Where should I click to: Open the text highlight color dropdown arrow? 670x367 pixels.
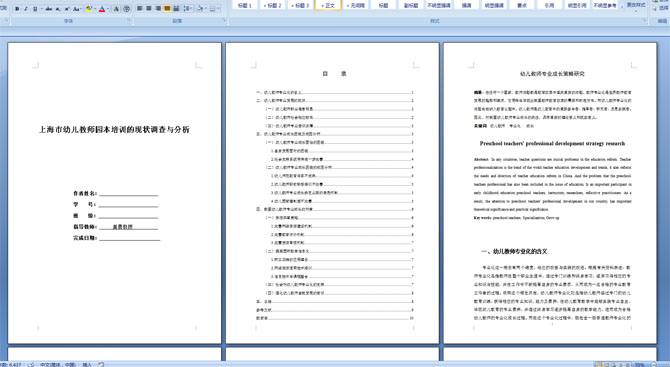[x=95, y=9]
